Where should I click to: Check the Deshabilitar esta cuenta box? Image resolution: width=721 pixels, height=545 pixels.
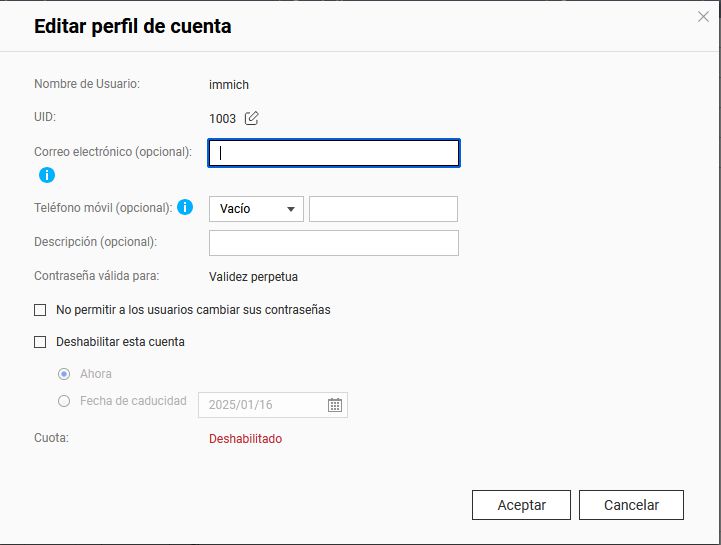[41, 342]
